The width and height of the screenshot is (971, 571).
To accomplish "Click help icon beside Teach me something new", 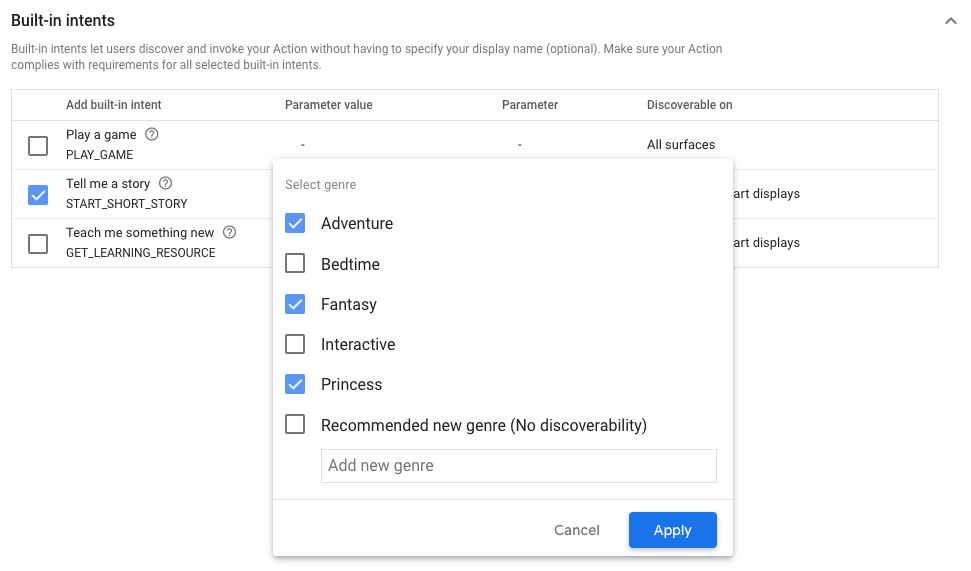I will 230,232.
